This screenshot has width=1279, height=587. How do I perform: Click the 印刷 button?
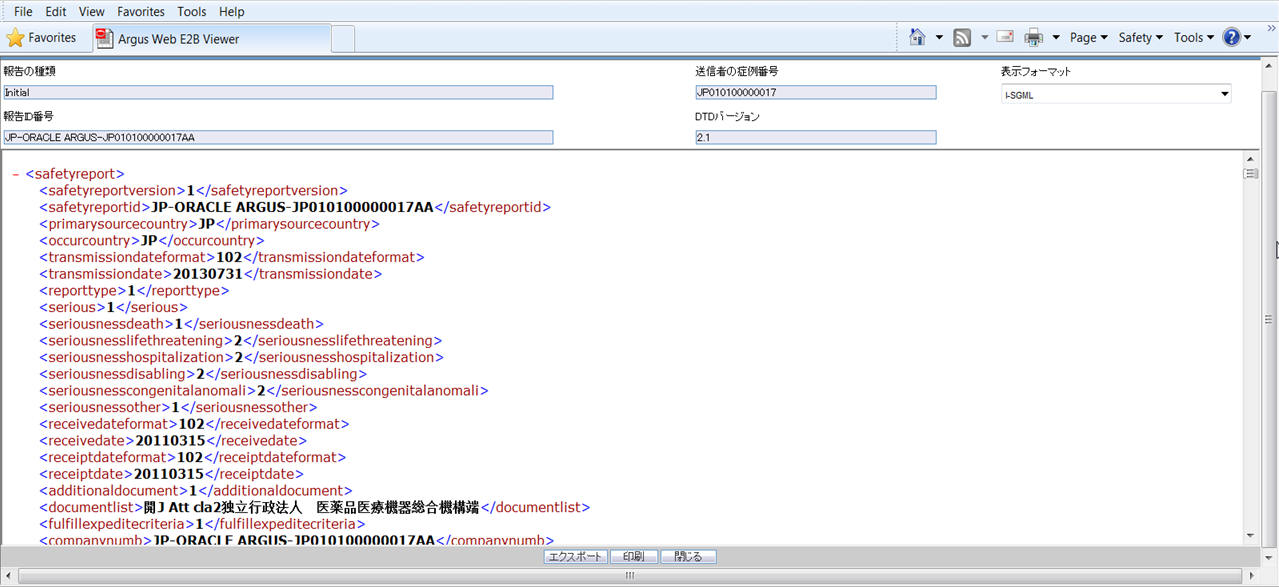point(633,557)
